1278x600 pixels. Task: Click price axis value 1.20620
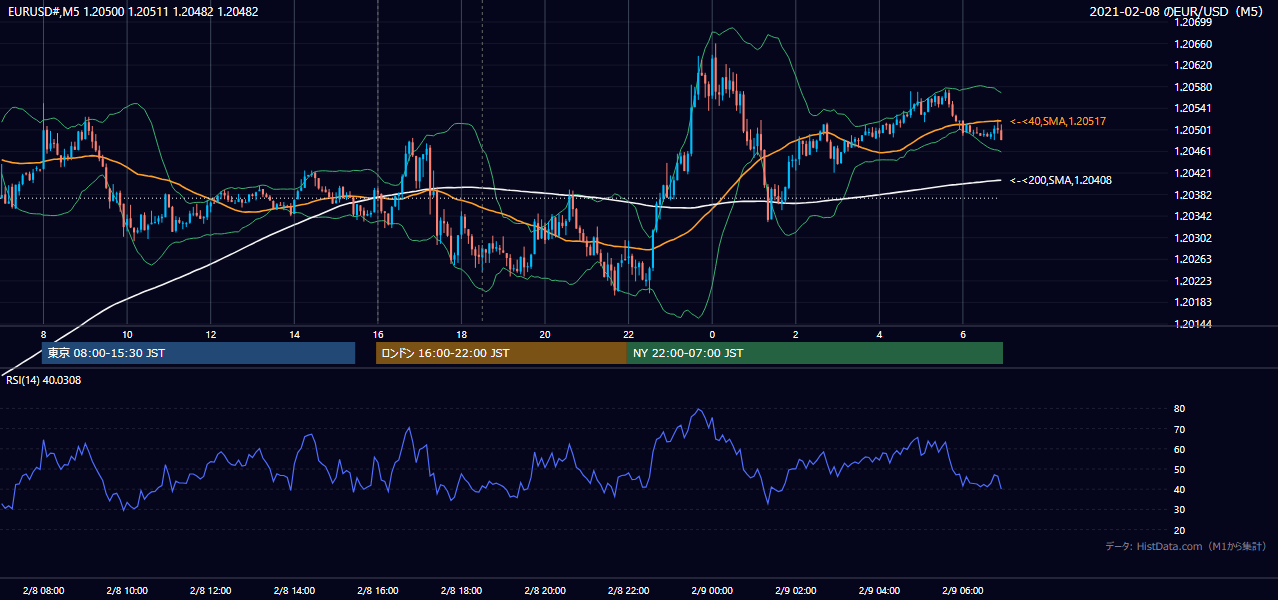1193,65
